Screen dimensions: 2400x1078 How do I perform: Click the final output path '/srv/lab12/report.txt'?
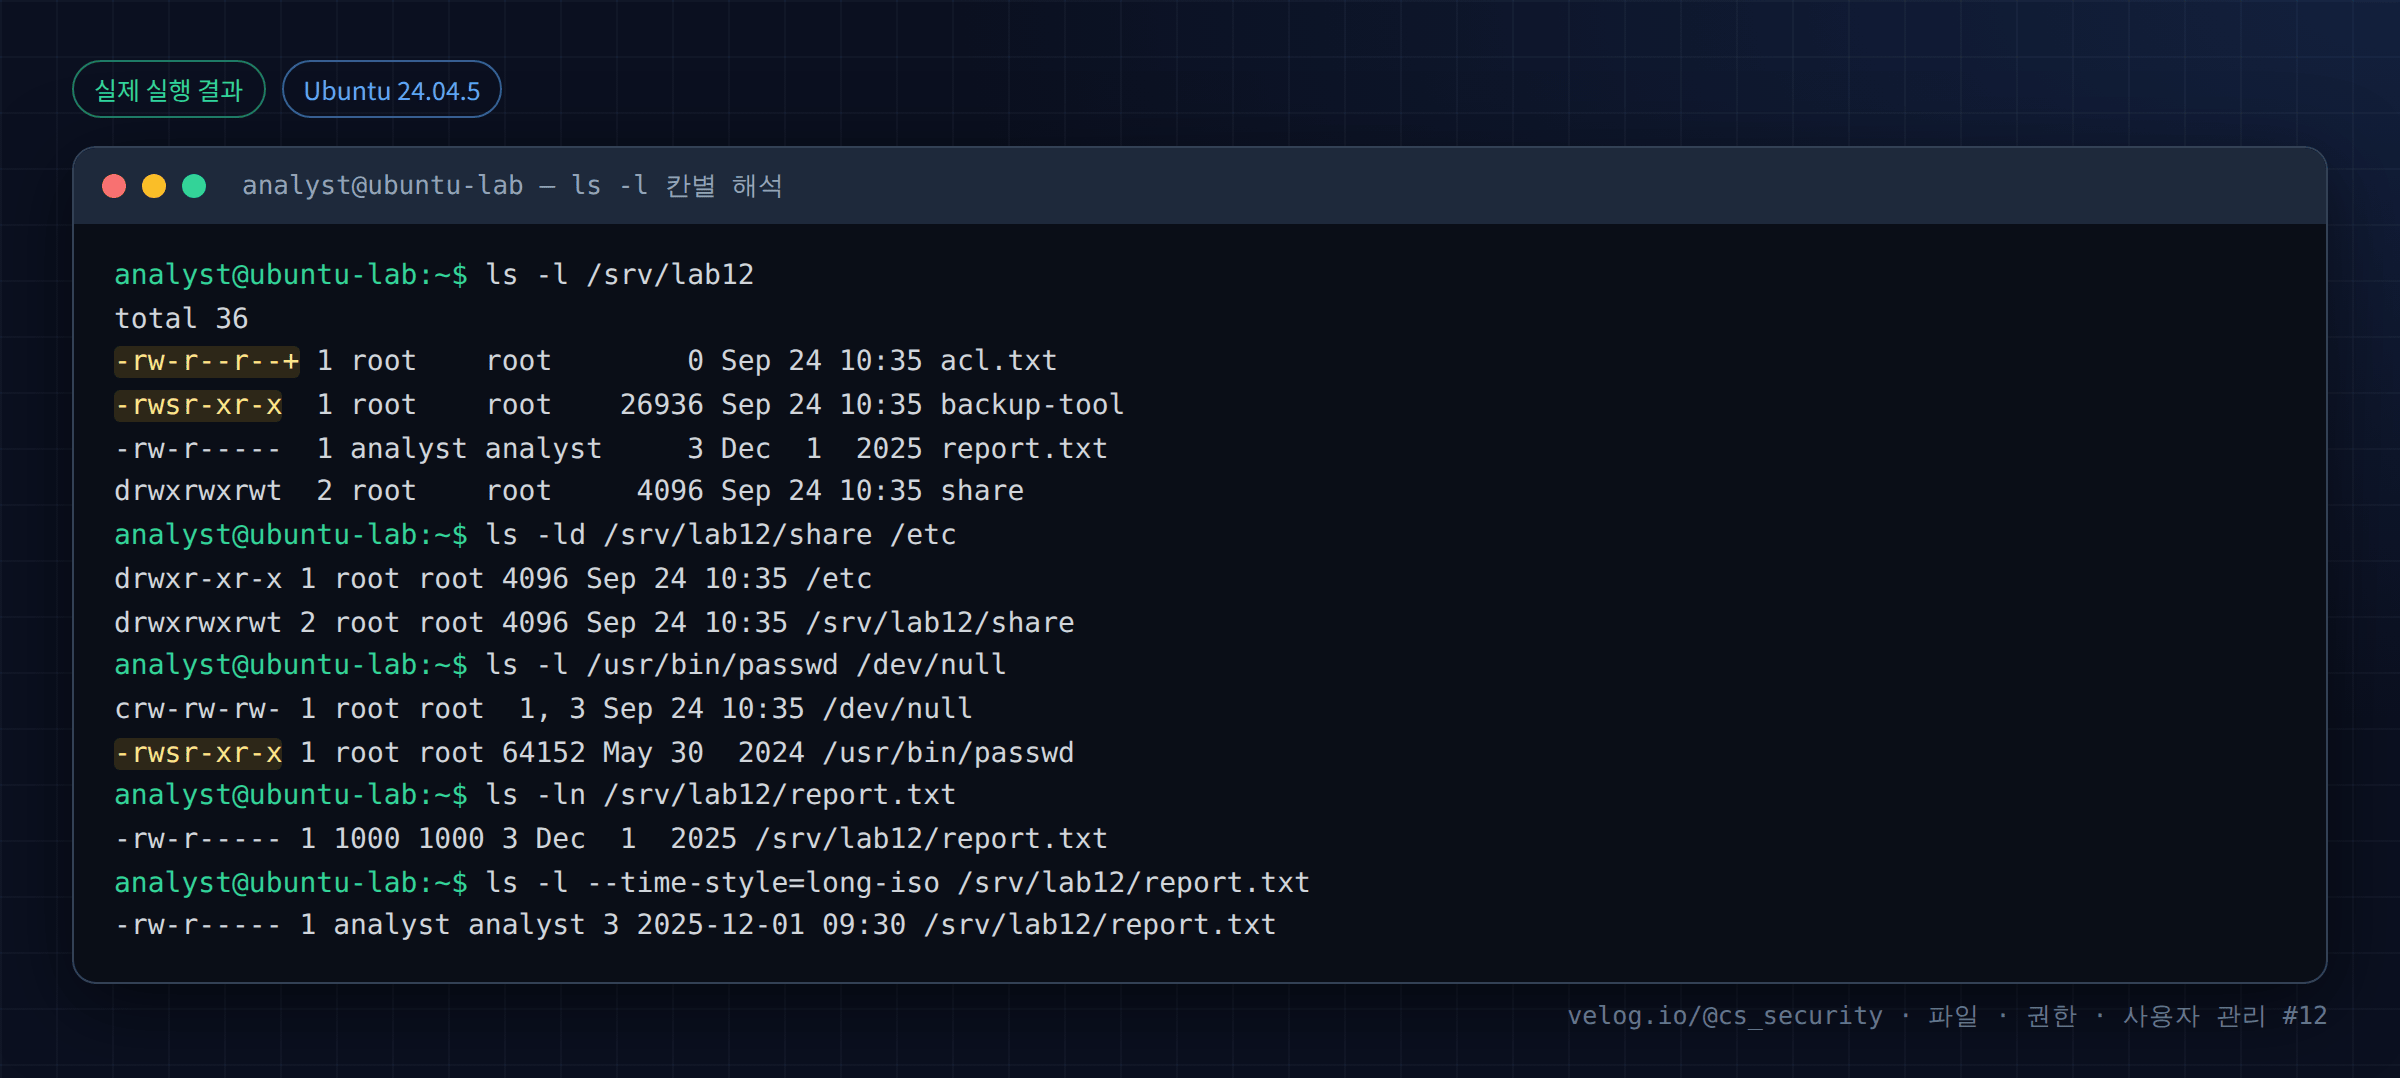[1100, 925]
